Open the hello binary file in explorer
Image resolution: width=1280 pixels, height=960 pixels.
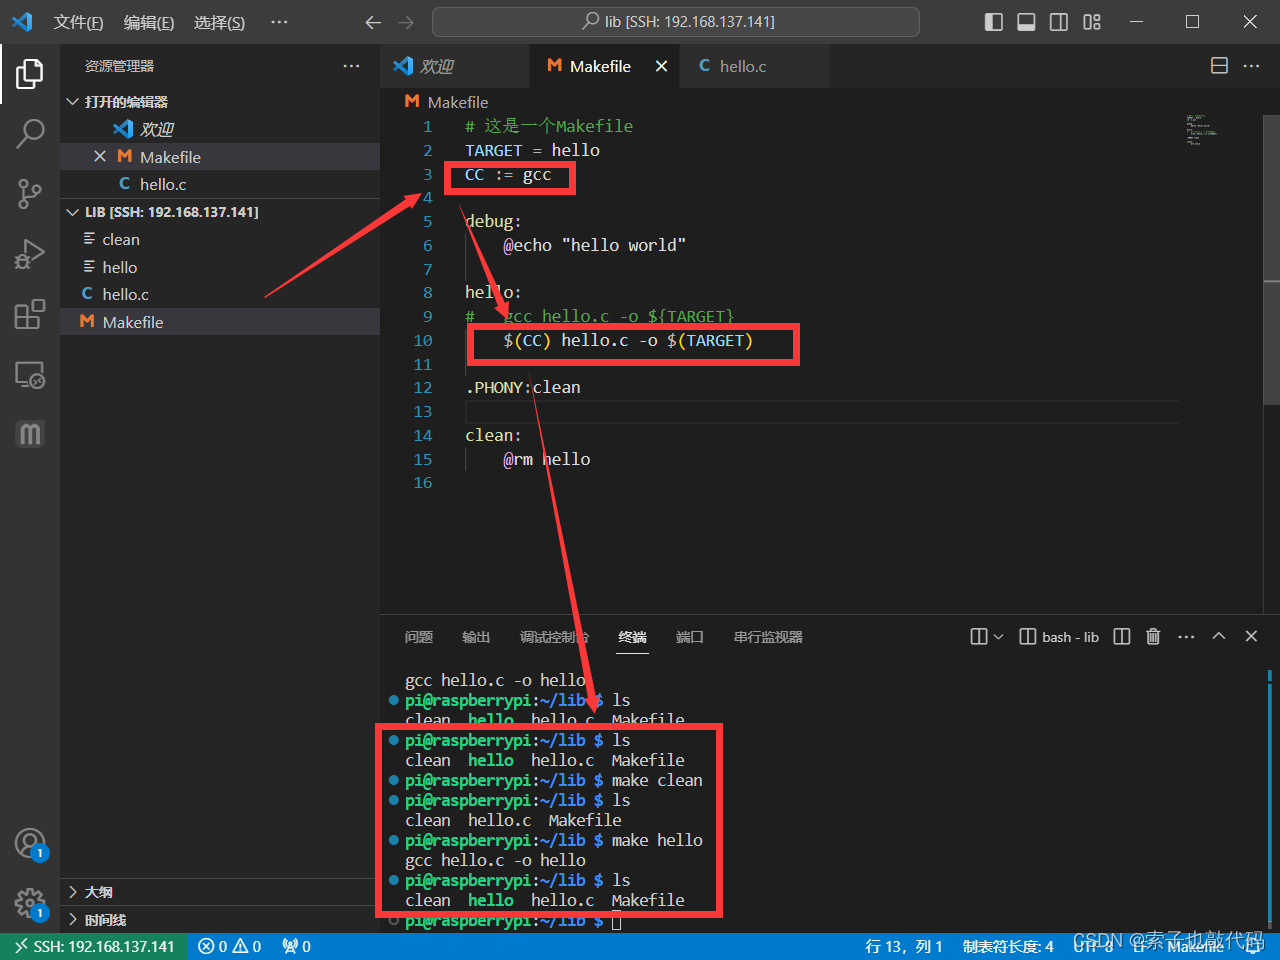coord(220,267)
